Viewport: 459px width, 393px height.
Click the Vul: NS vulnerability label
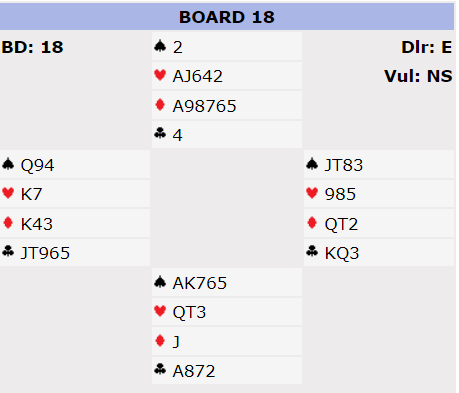(418, 76)
